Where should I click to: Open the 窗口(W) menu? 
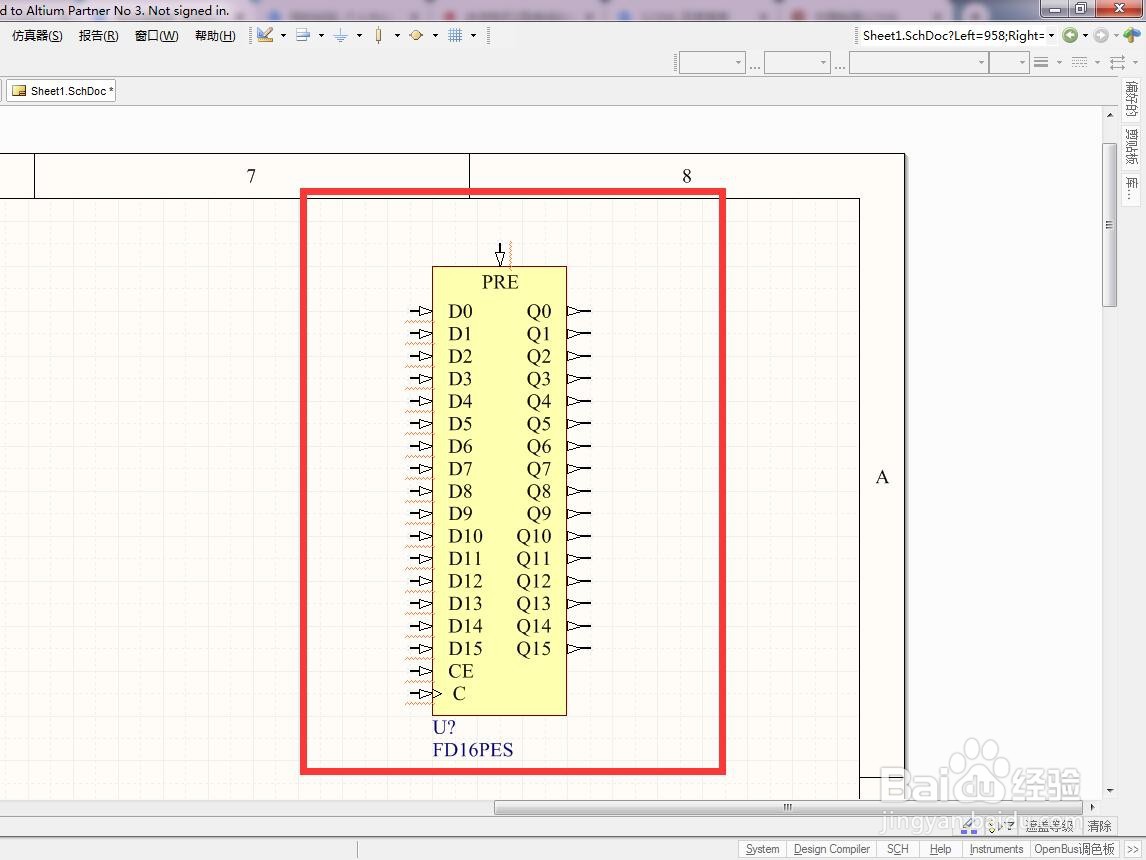pos(156,35)
